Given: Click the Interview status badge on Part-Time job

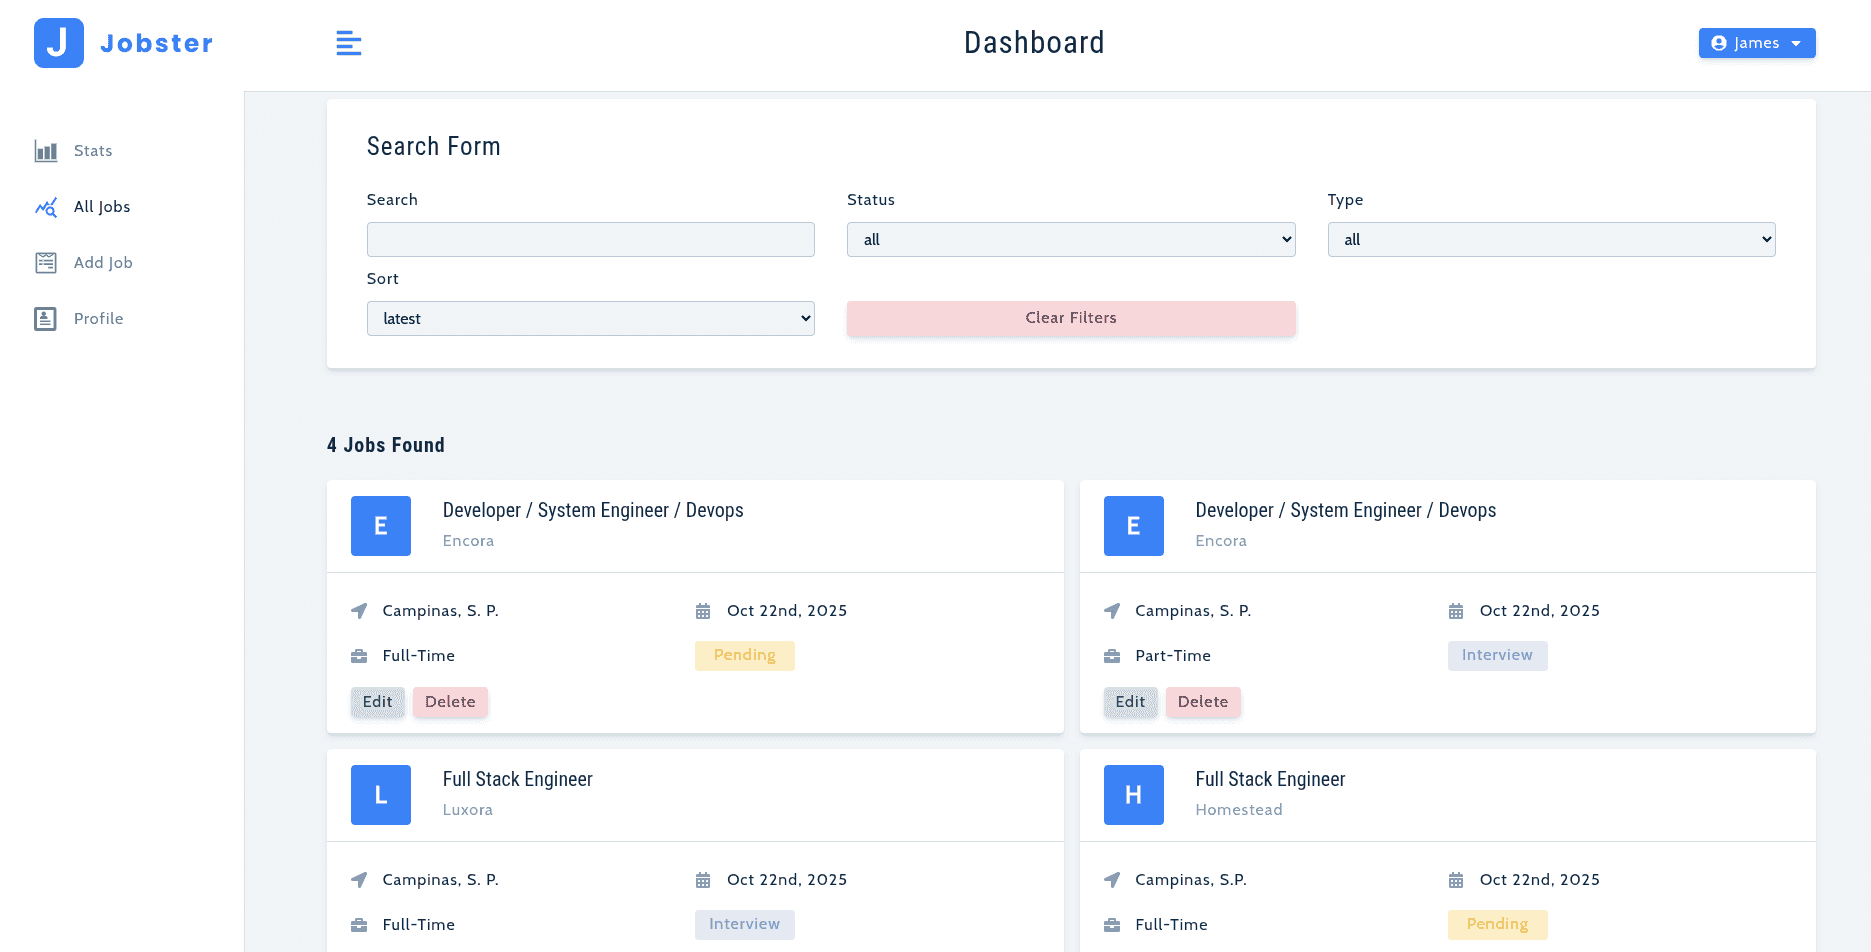Looking at the screenshot, I should [x=1496, y=656].
